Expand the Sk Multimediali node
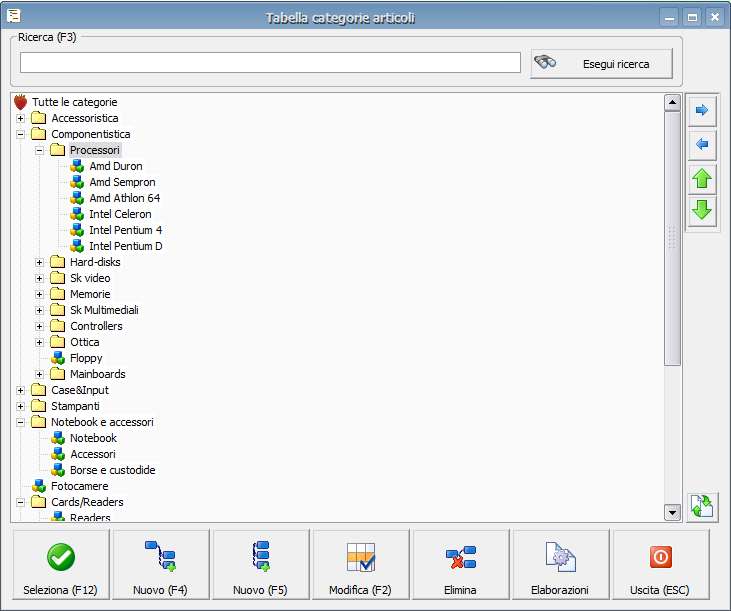Image resolution: width=731 pixels, height=611 pixels. point(40,310)
